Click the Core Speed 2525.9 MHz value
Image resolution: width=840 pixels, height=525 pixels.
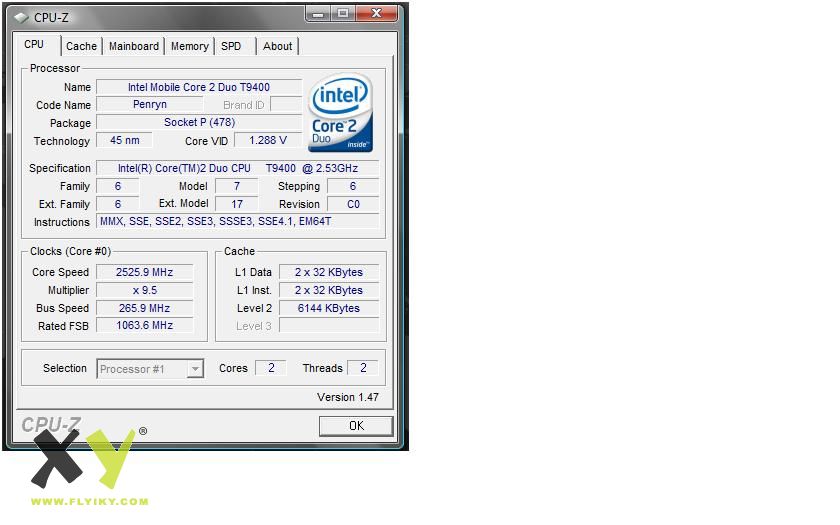point(144,272)
